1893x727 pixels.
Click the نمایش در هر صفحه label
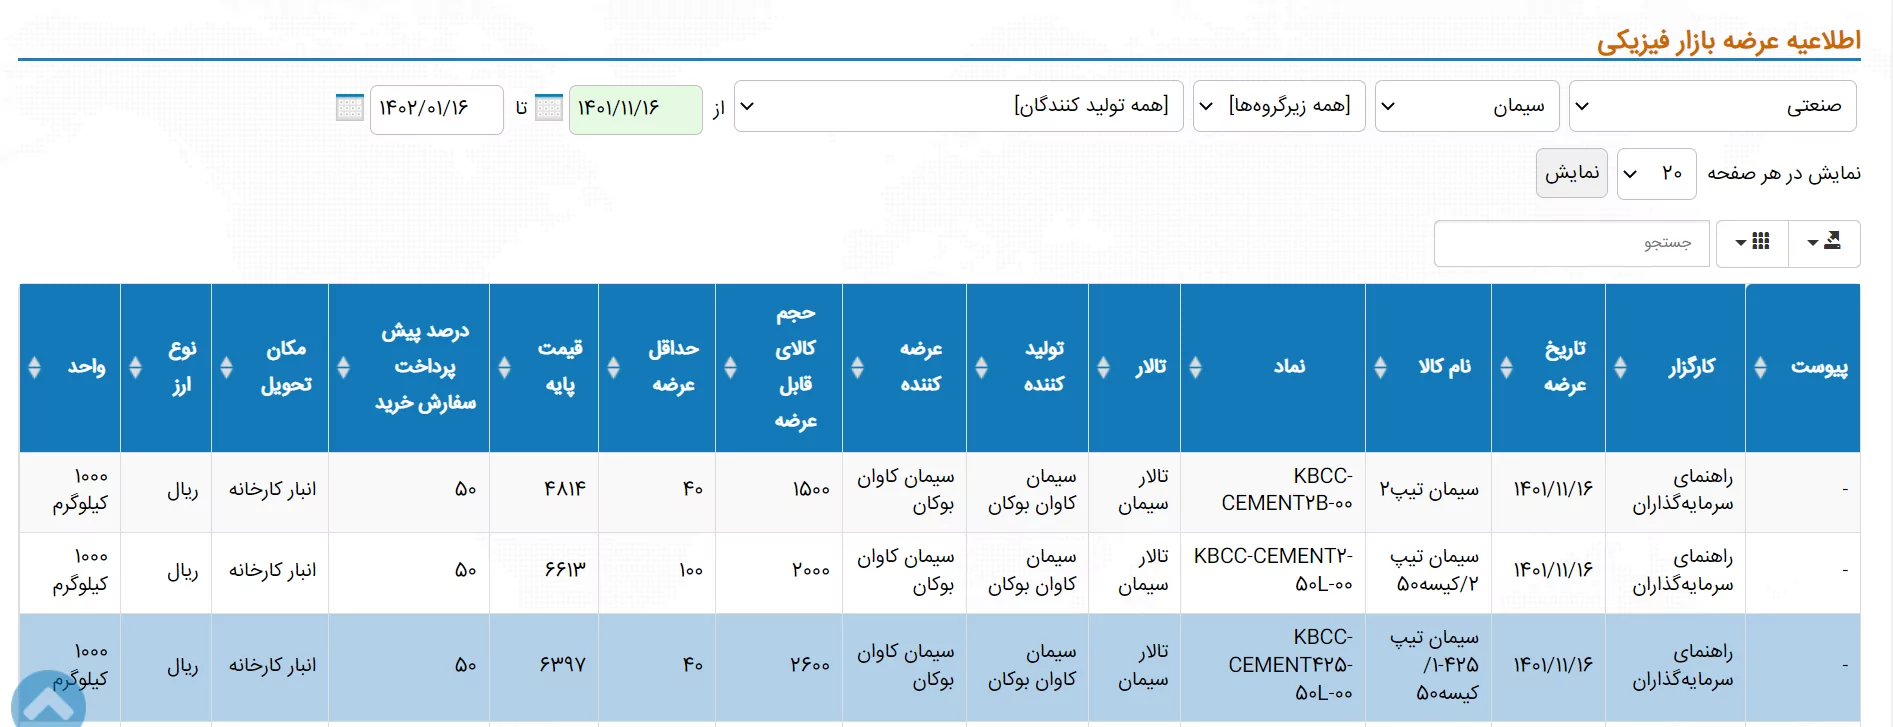(x=1784, y=174)
